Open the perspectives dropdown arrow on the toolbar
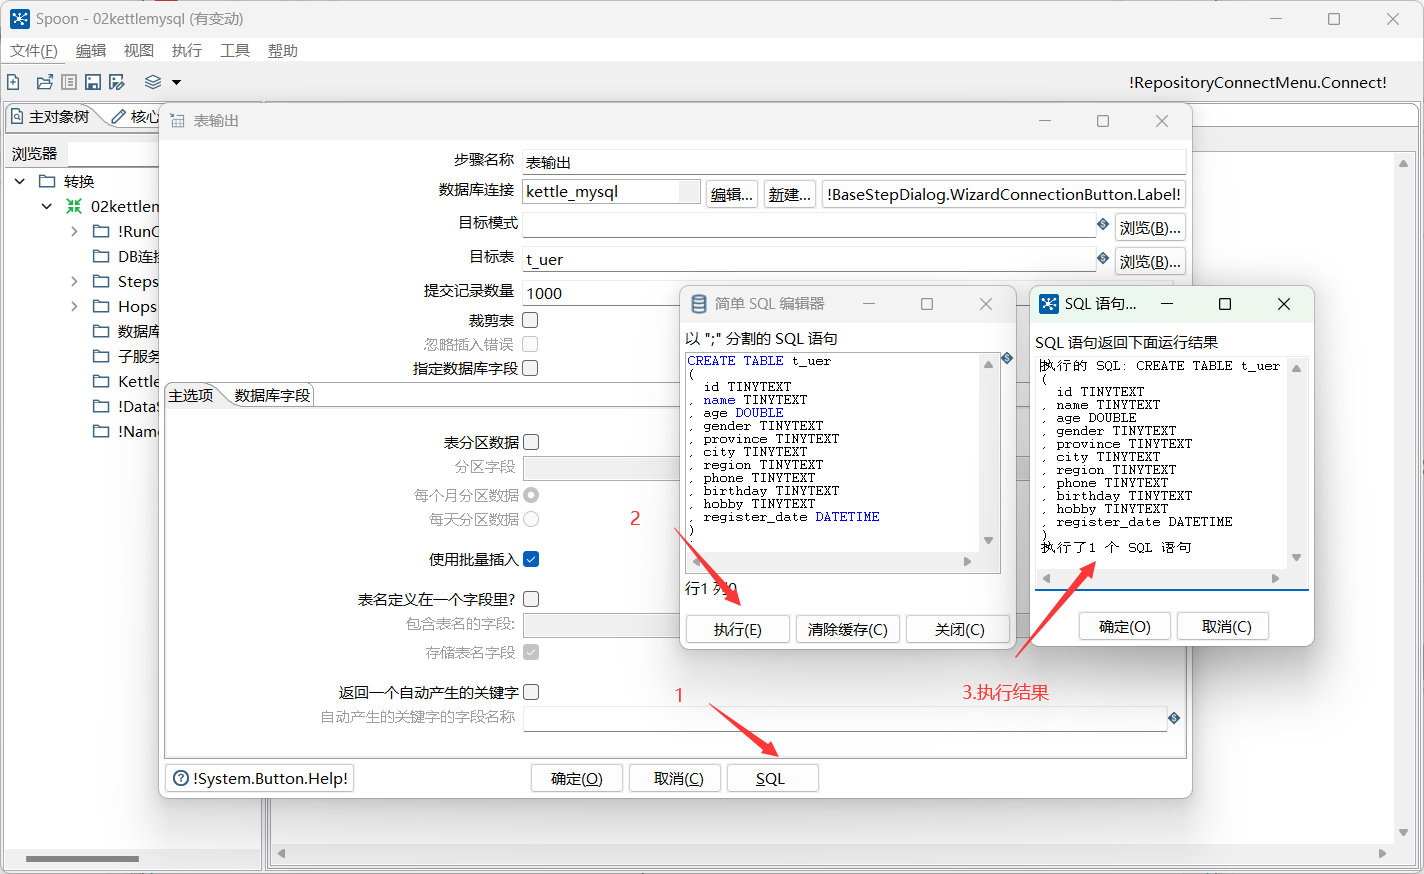 pyautogui.click(x=175, y=82)
